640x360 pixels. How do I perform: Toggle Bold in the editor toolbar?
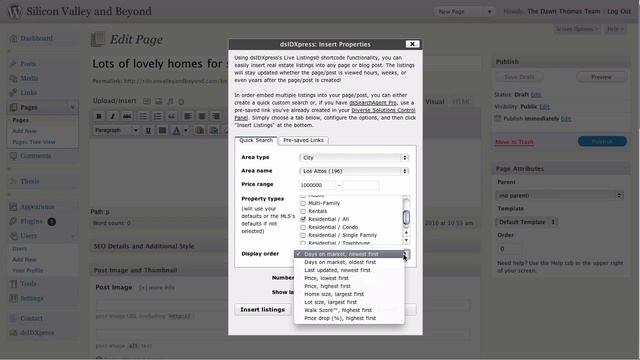[x=99, y=116]
